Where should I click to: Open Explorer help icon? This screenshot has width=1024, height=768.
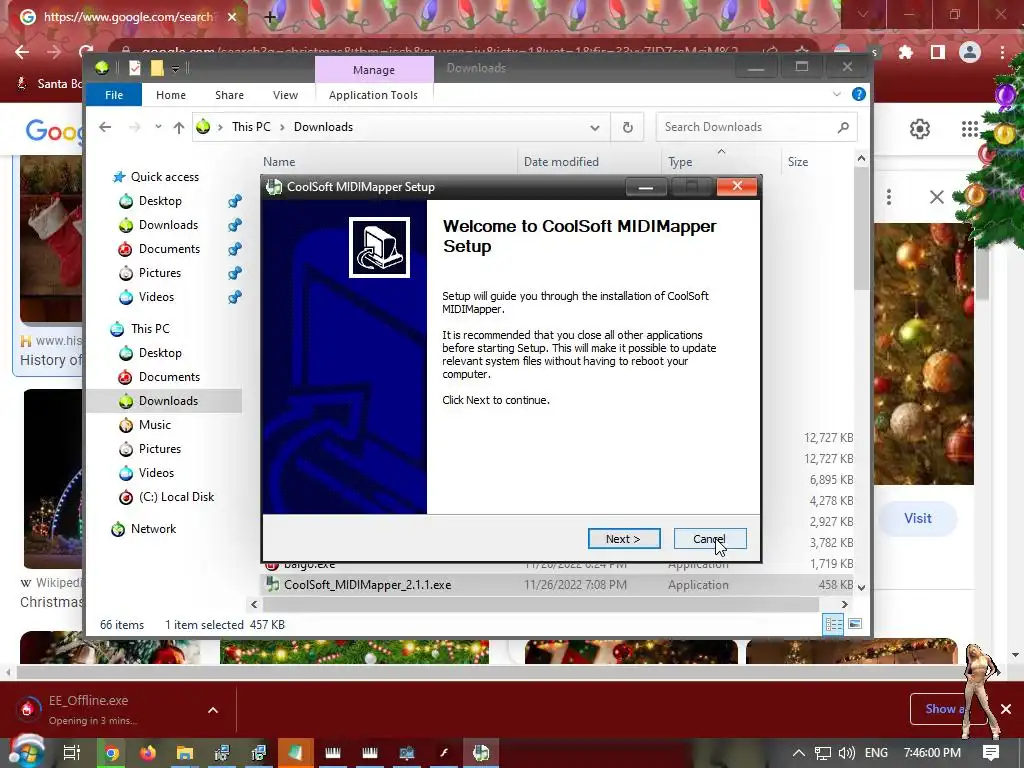(859, 94)
